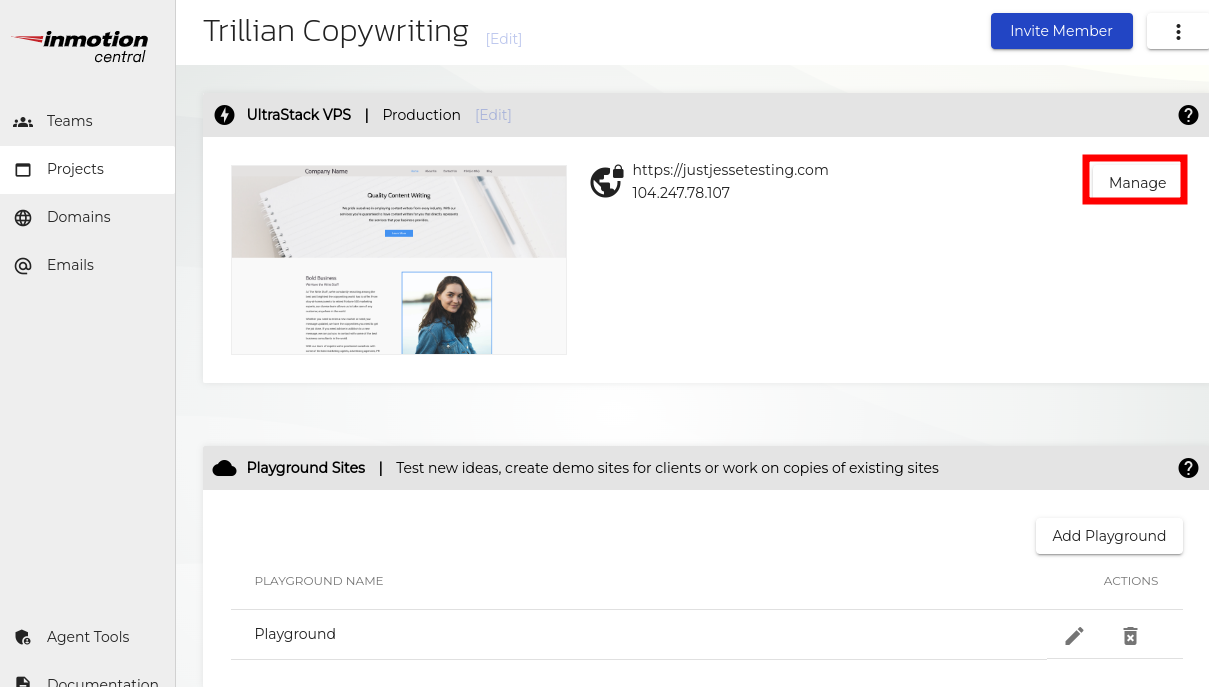Open https://justjessetesting.com link
The height and width of the screenshot is (687, 1209).
point(730,170)
